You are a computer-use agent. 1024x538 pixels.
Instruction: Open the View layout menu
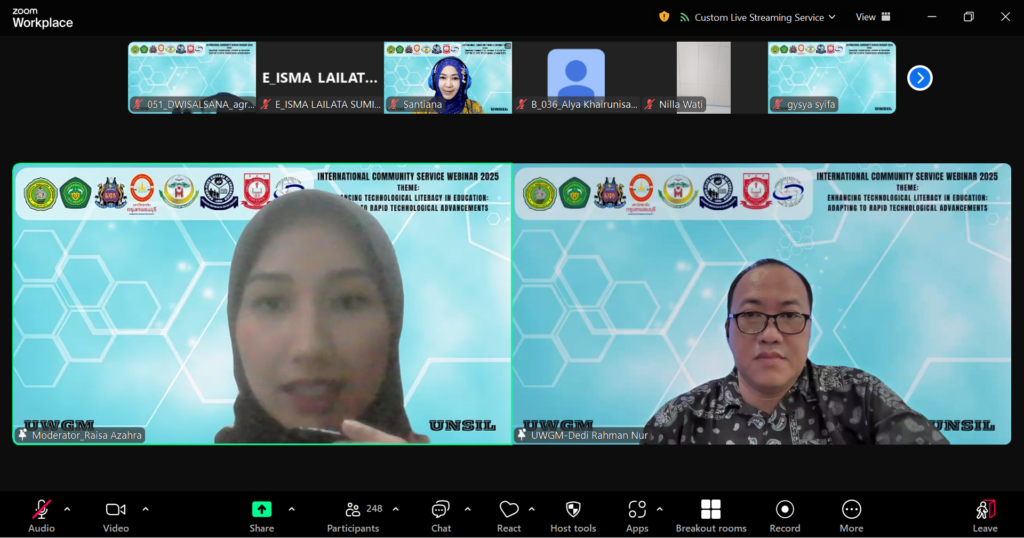(872, 17)
